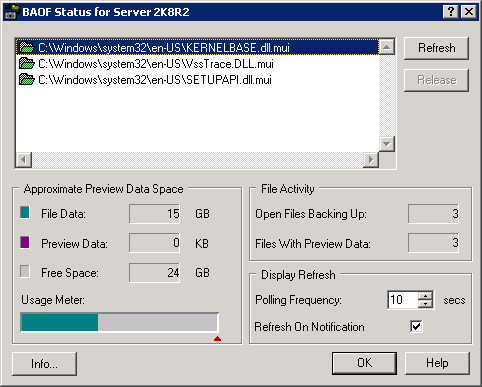Click the red usage meter marker triangle
Screen dimensions: 482x387
click(217, 339)
